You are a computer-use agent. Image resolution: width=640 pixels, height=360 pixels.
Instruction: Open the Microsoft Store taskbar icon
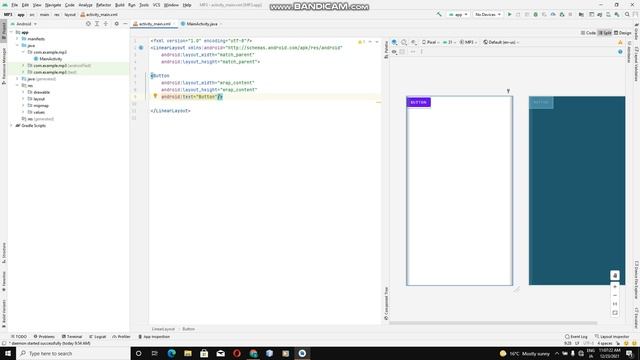[204, 353]
